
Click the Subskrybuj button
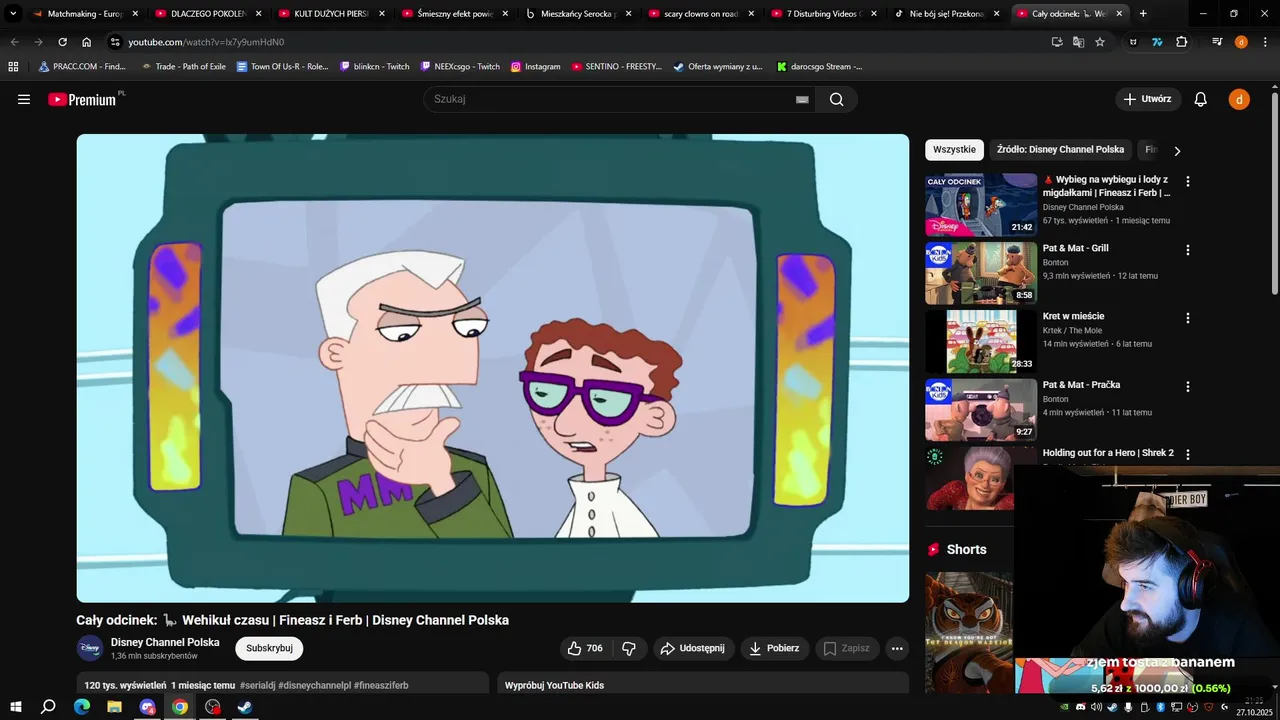tap(269, 648)
